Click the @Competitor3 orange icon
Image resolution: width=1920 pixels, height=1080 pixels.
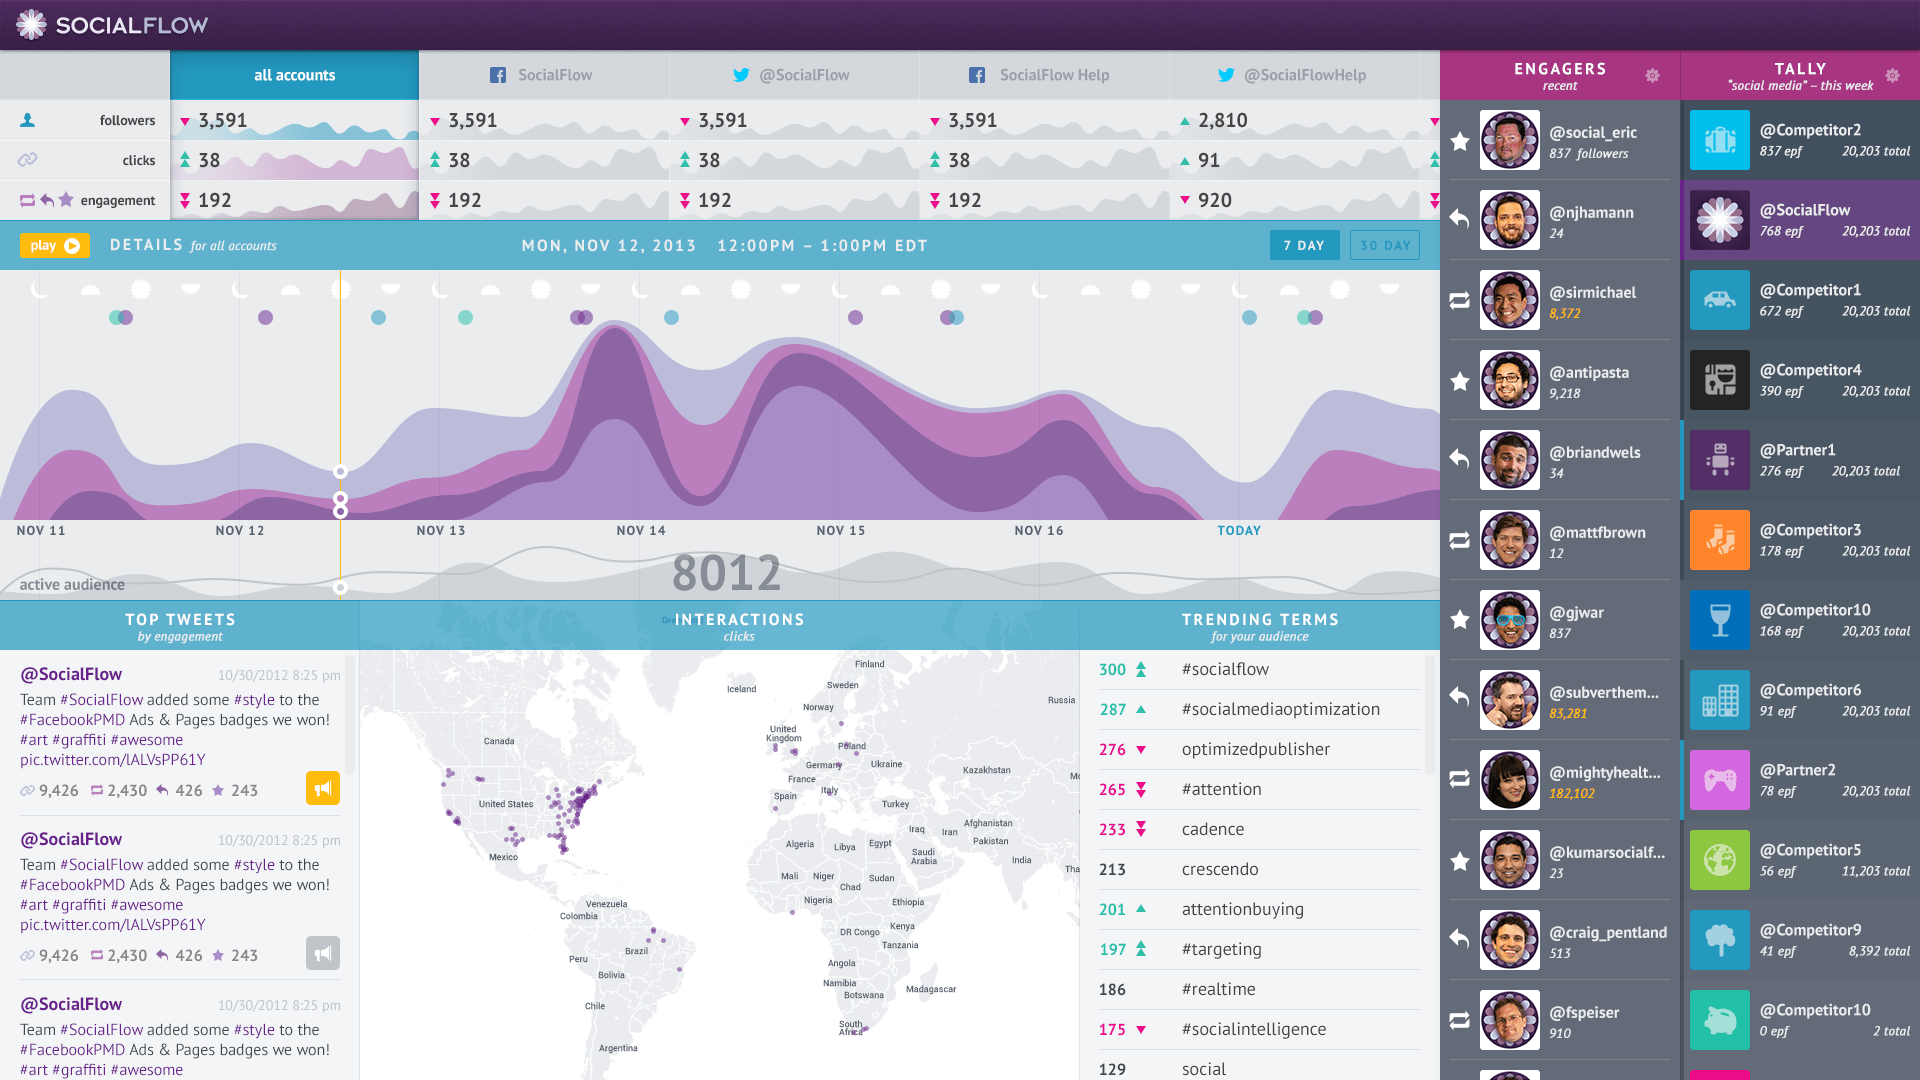coord(1720,540)
